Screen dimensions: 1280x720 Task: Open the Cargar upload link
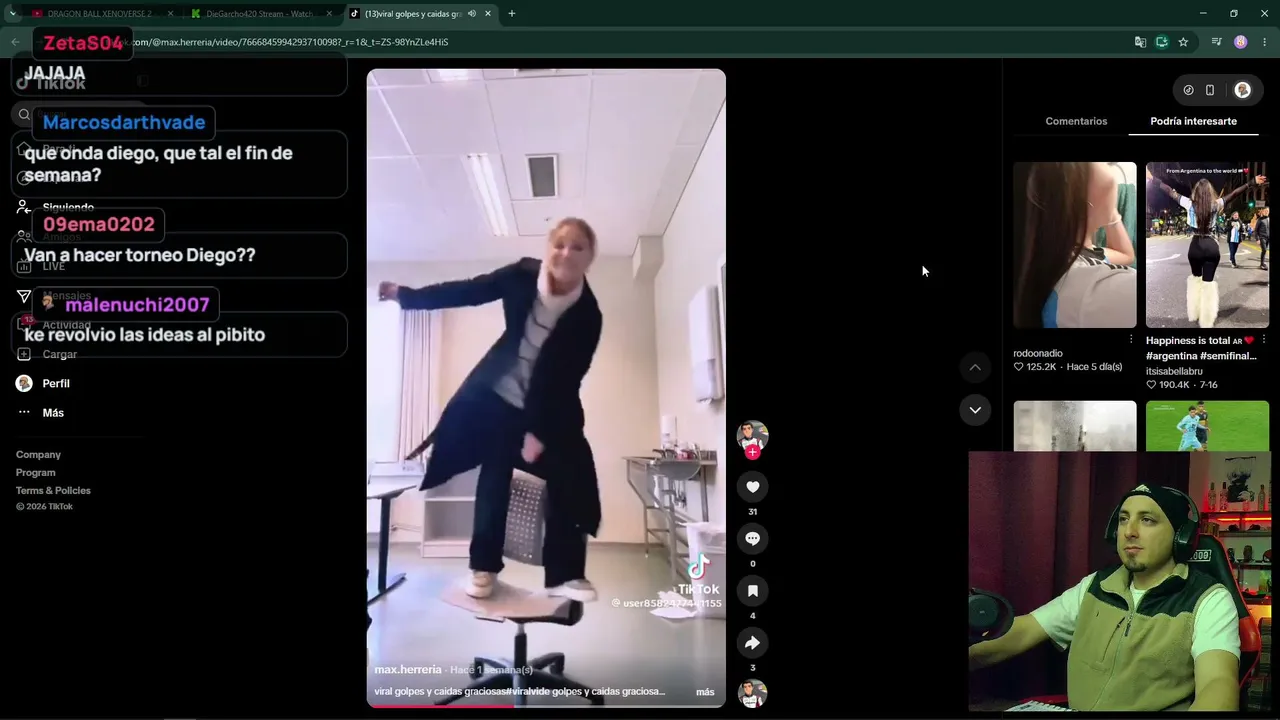click(47, 354)
